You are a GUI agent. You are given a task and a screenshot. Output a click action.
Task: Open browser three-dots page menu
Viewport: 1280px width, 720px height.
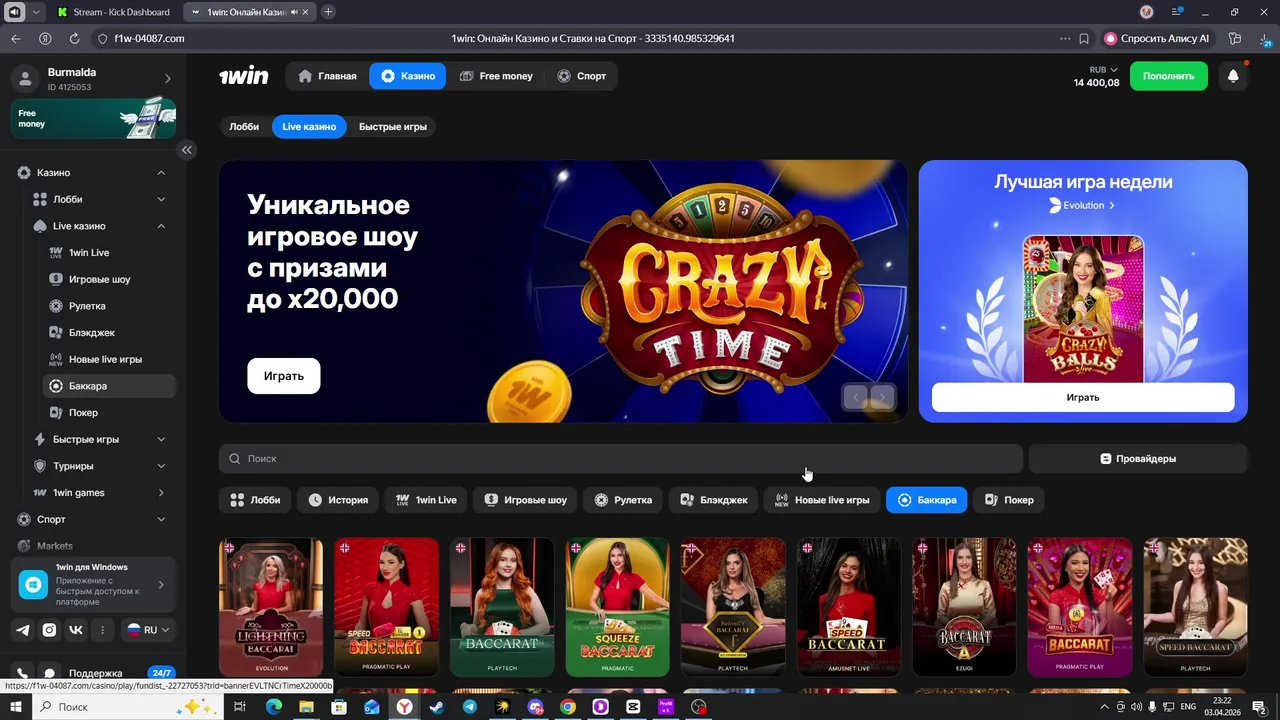(x=1065, y=38)
